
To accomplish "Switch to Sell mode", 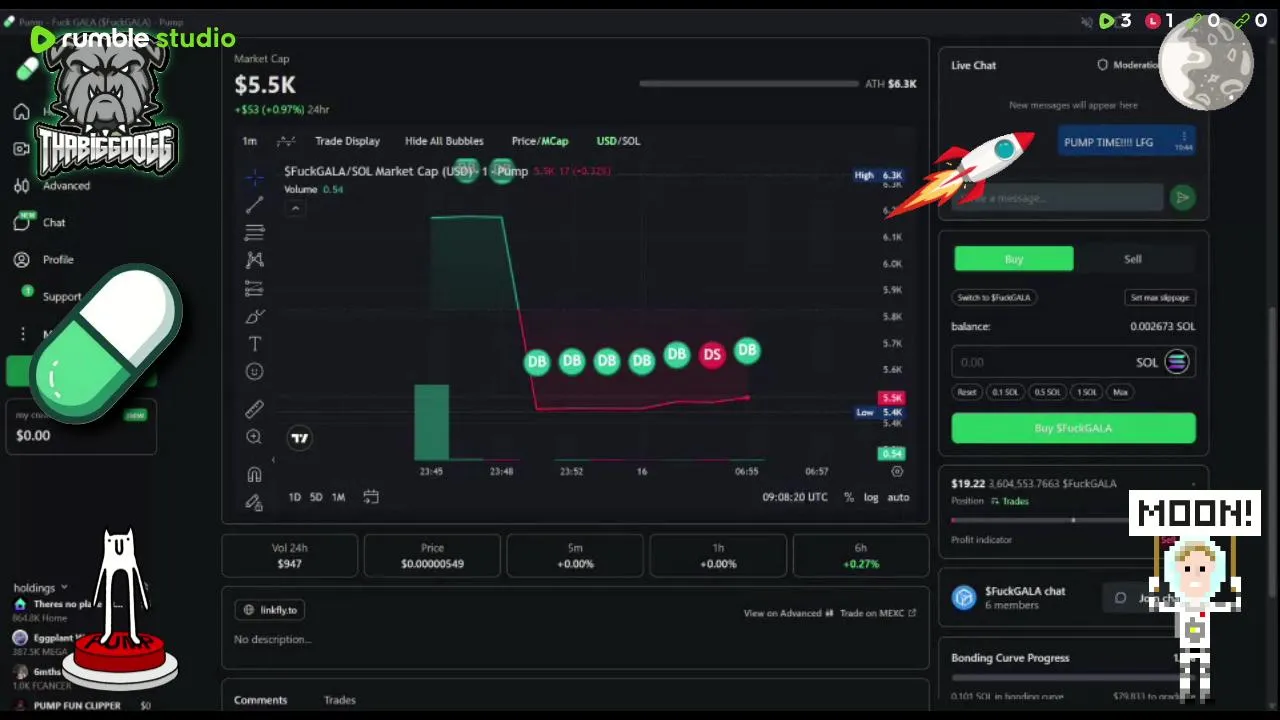I will pyautogui.click(x=1133, y=259).
